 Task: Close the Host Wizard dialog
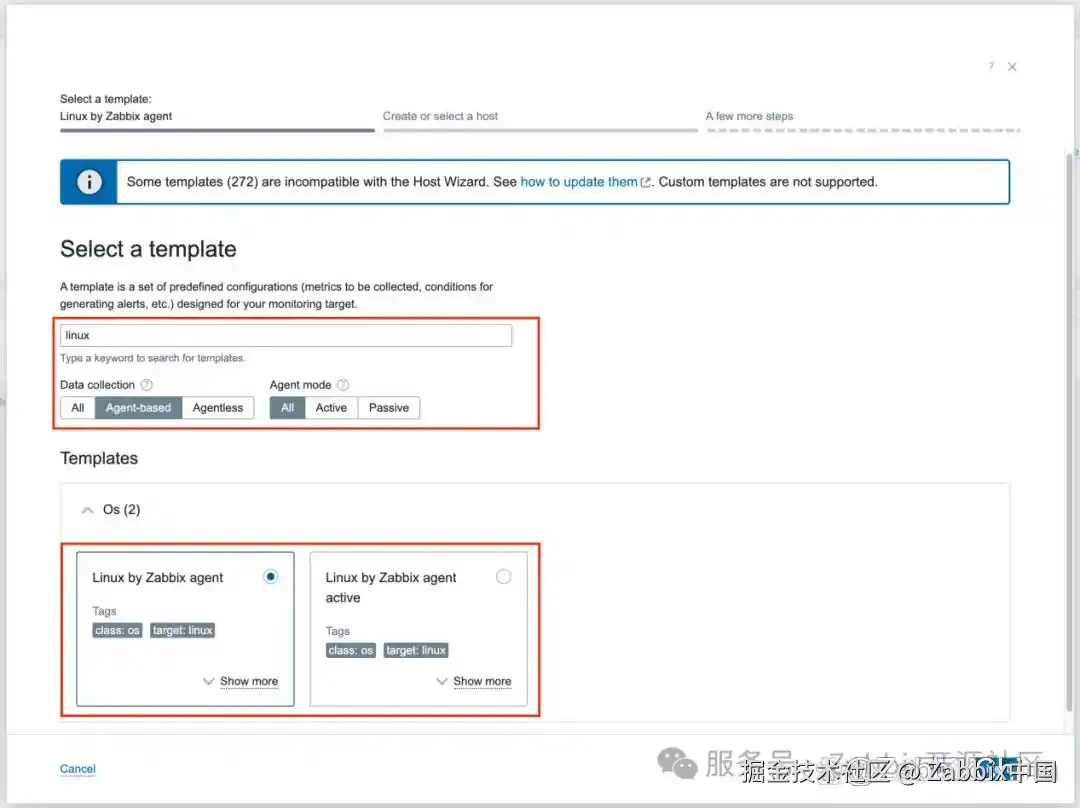[1012, 67]
